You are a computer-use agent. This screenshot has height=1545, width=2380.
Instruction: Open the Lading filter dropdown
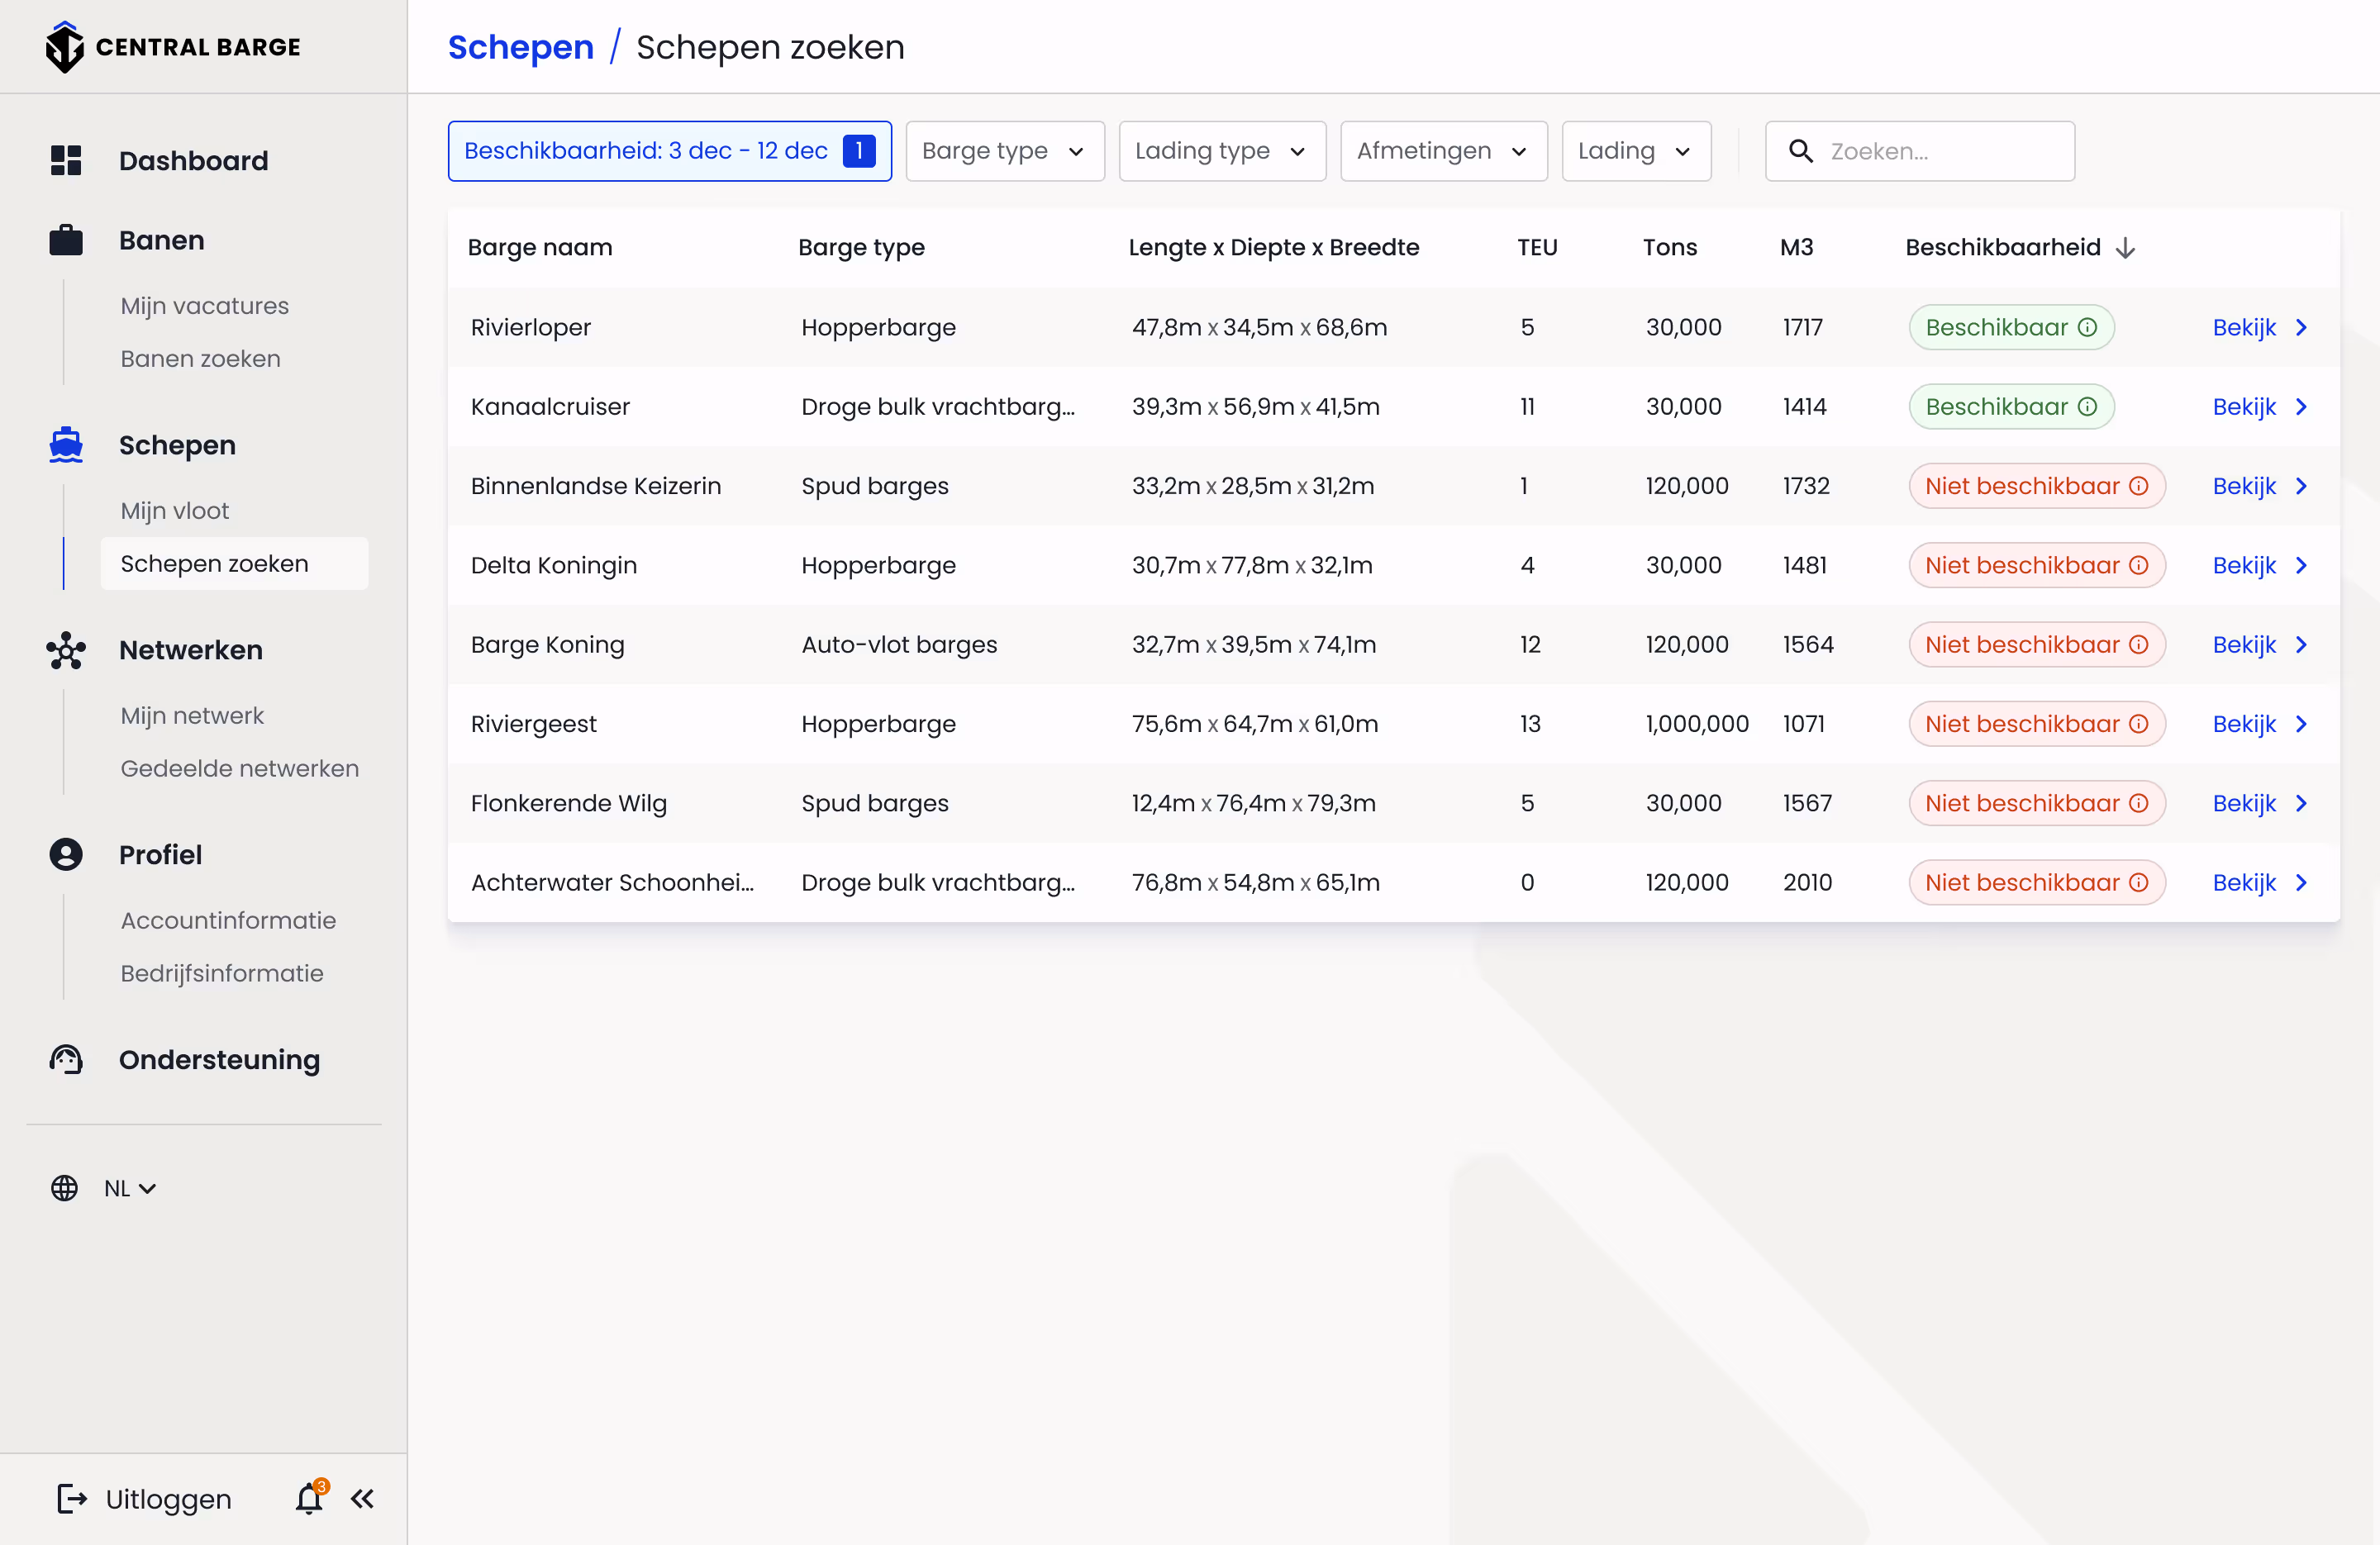tap(1636, 151)
